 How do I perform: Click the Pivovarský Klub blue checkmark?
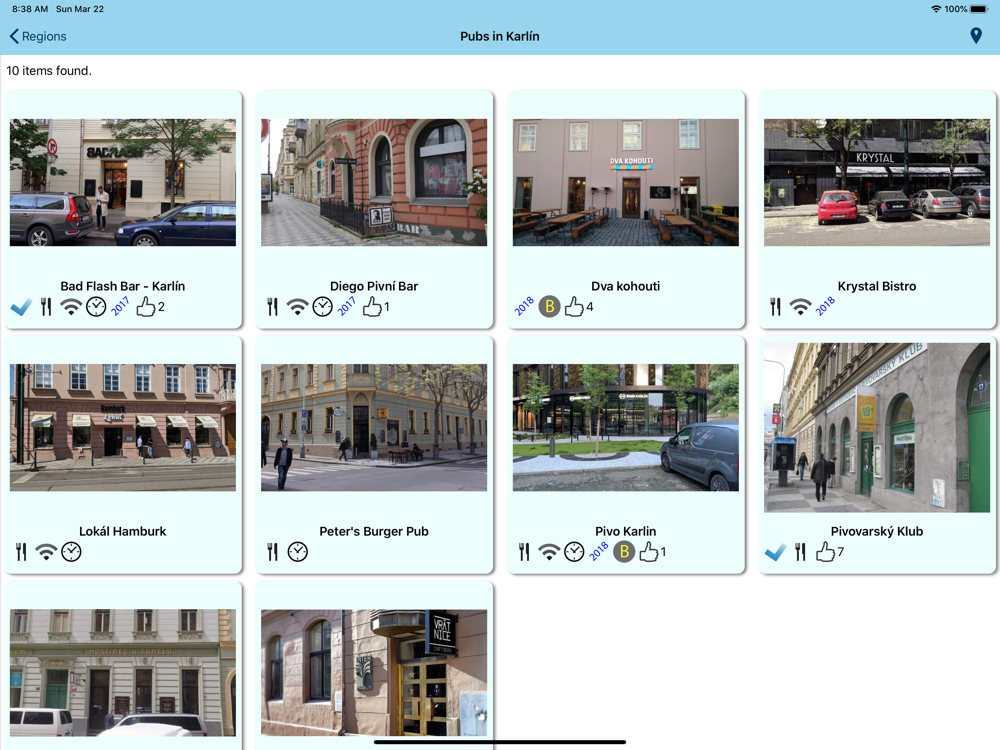click(776, 552)
